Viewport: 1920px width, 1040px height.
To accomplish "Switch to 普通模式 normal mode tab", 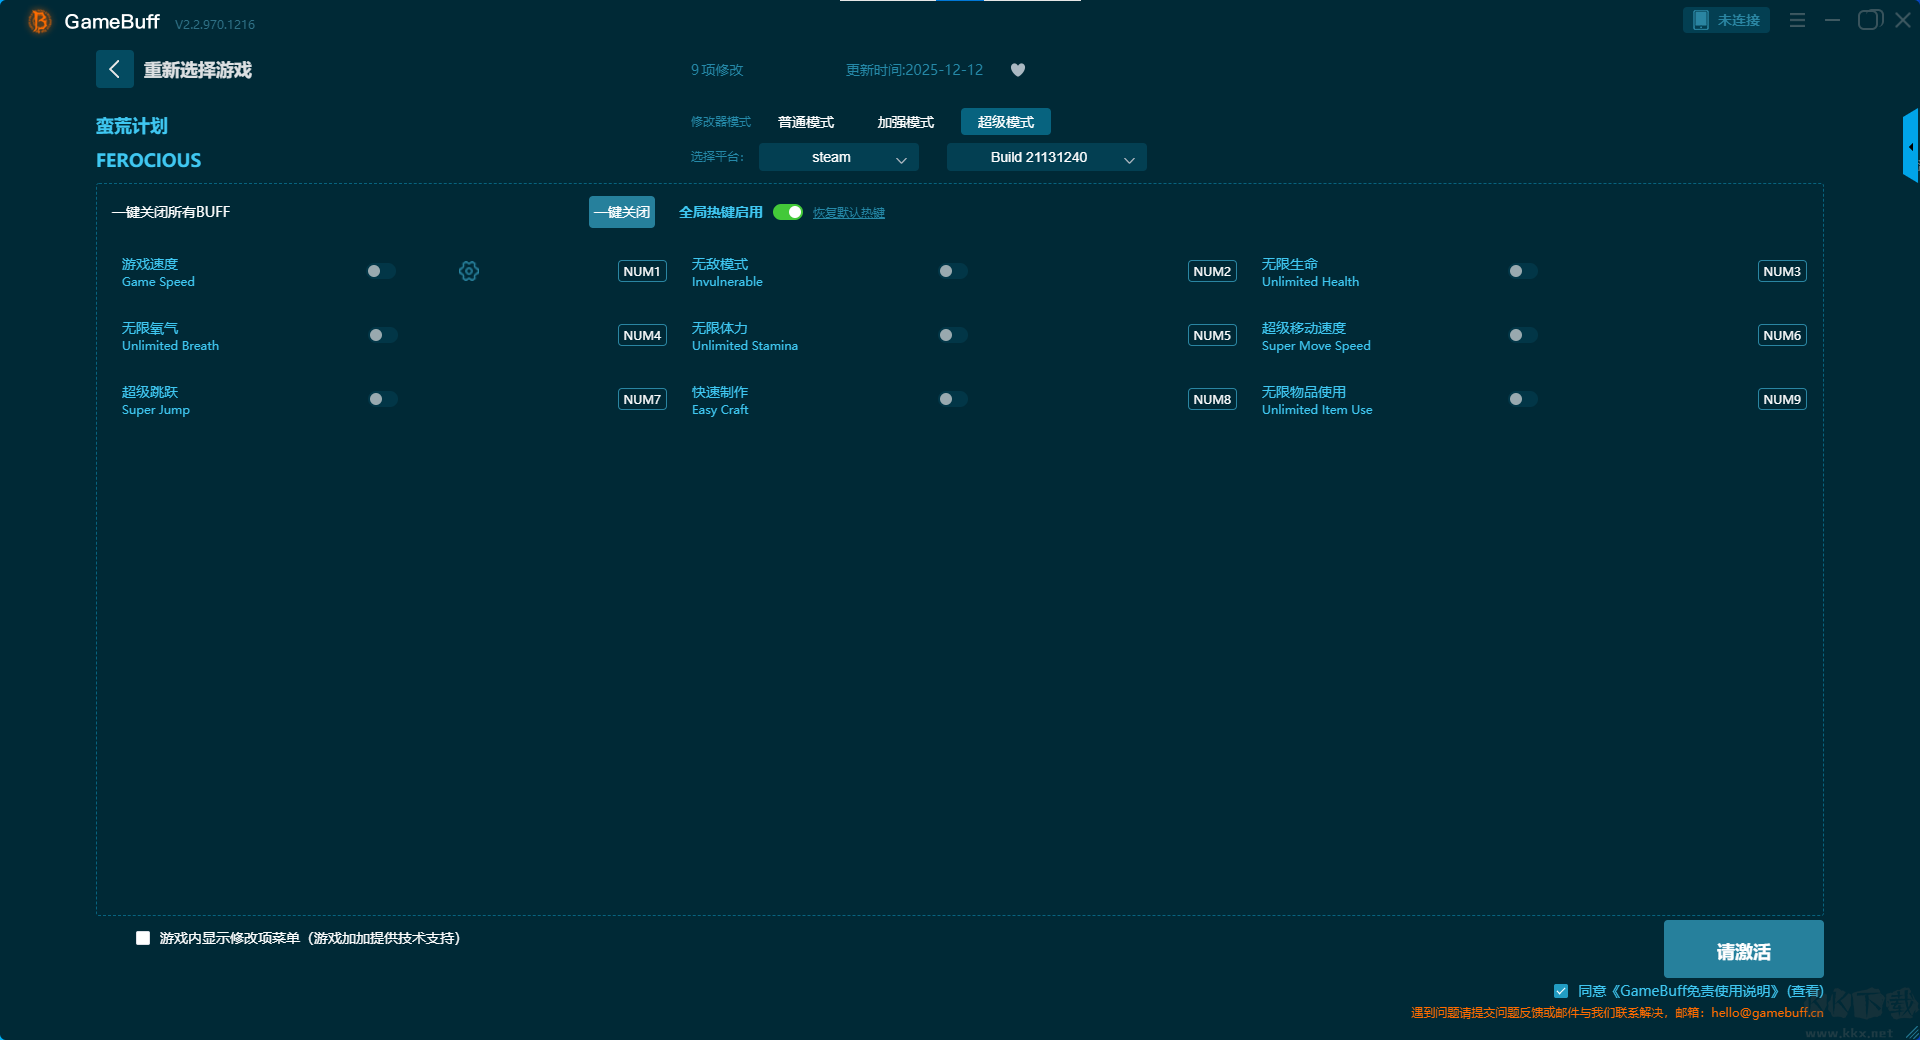I will tap(806, 122).
